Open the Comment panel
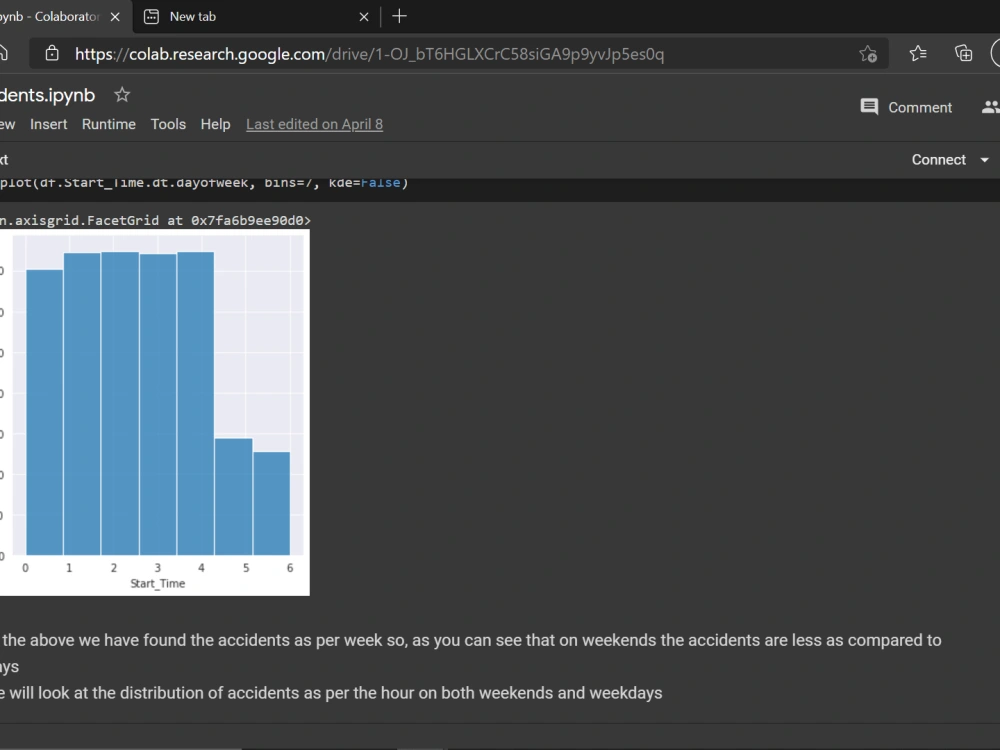1000x750 pixels. pos(906,107)
